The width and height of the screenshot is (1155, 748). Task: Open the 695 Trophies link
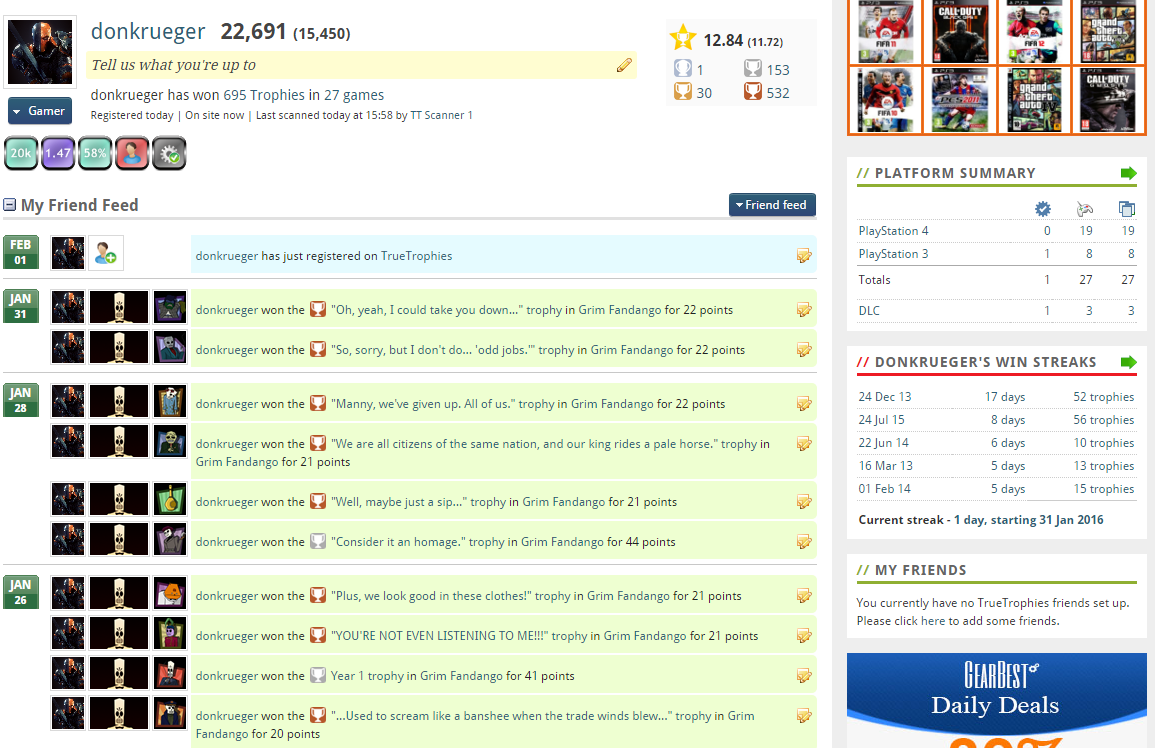tap(264, 95)
